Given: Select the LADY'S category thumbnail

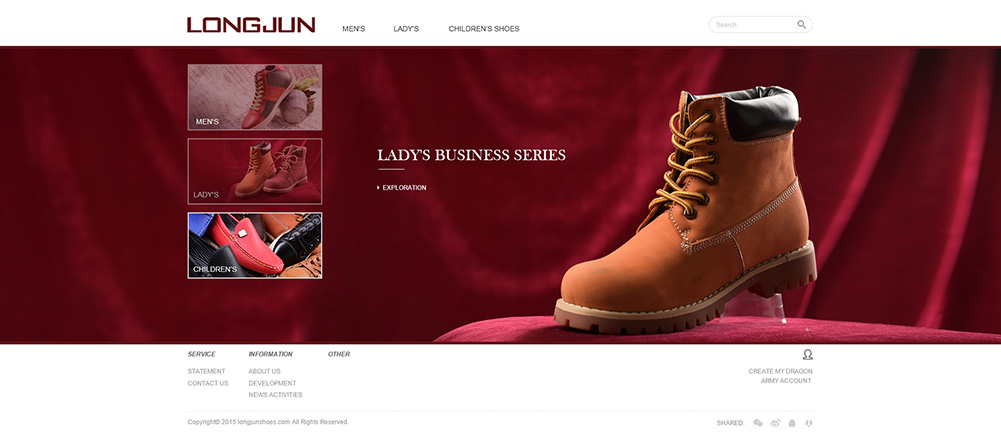Looking at the screenshot, I should [255, 171].
